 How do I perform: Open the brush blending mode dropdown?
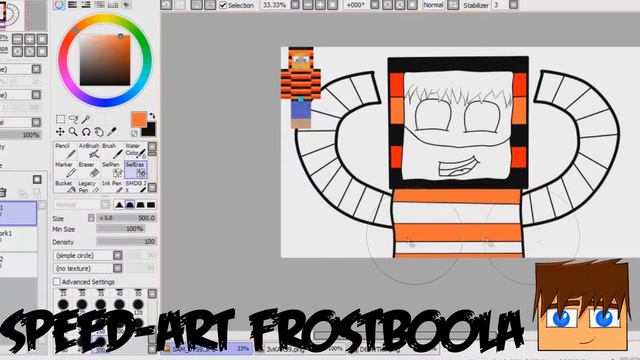coord(105,204)
